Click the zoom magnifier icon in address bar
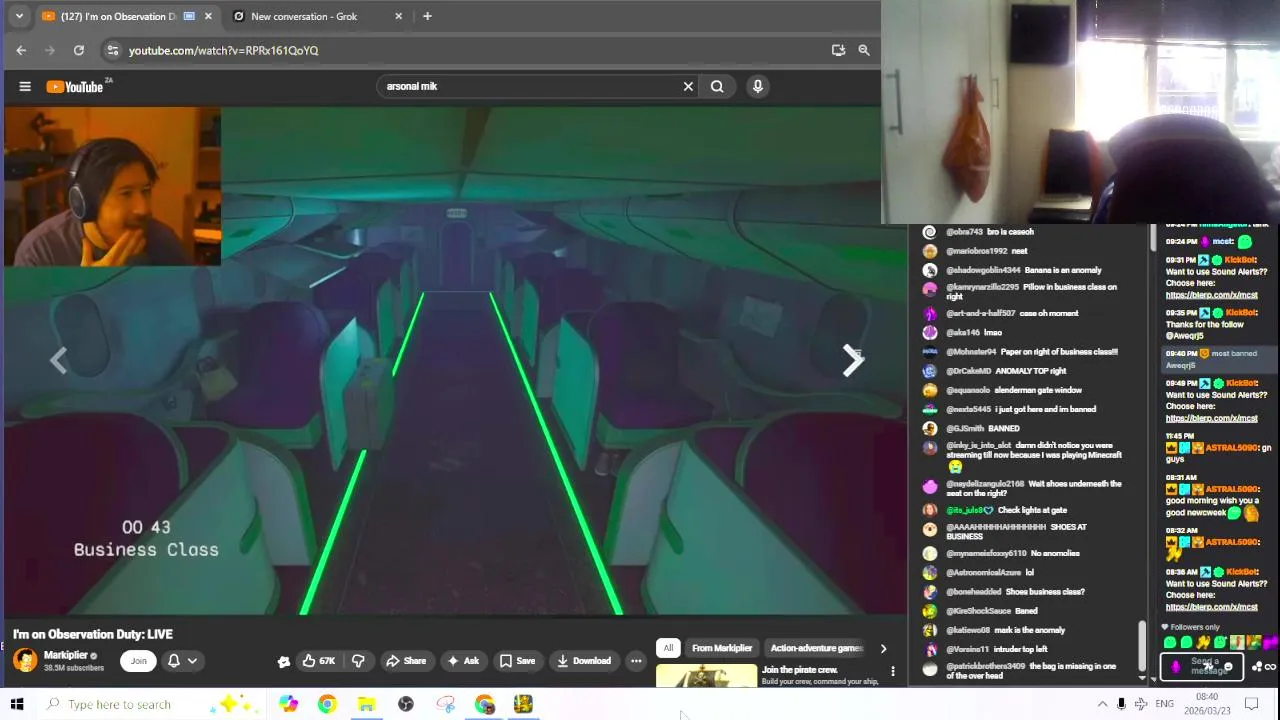 click(x=864, y=50)
